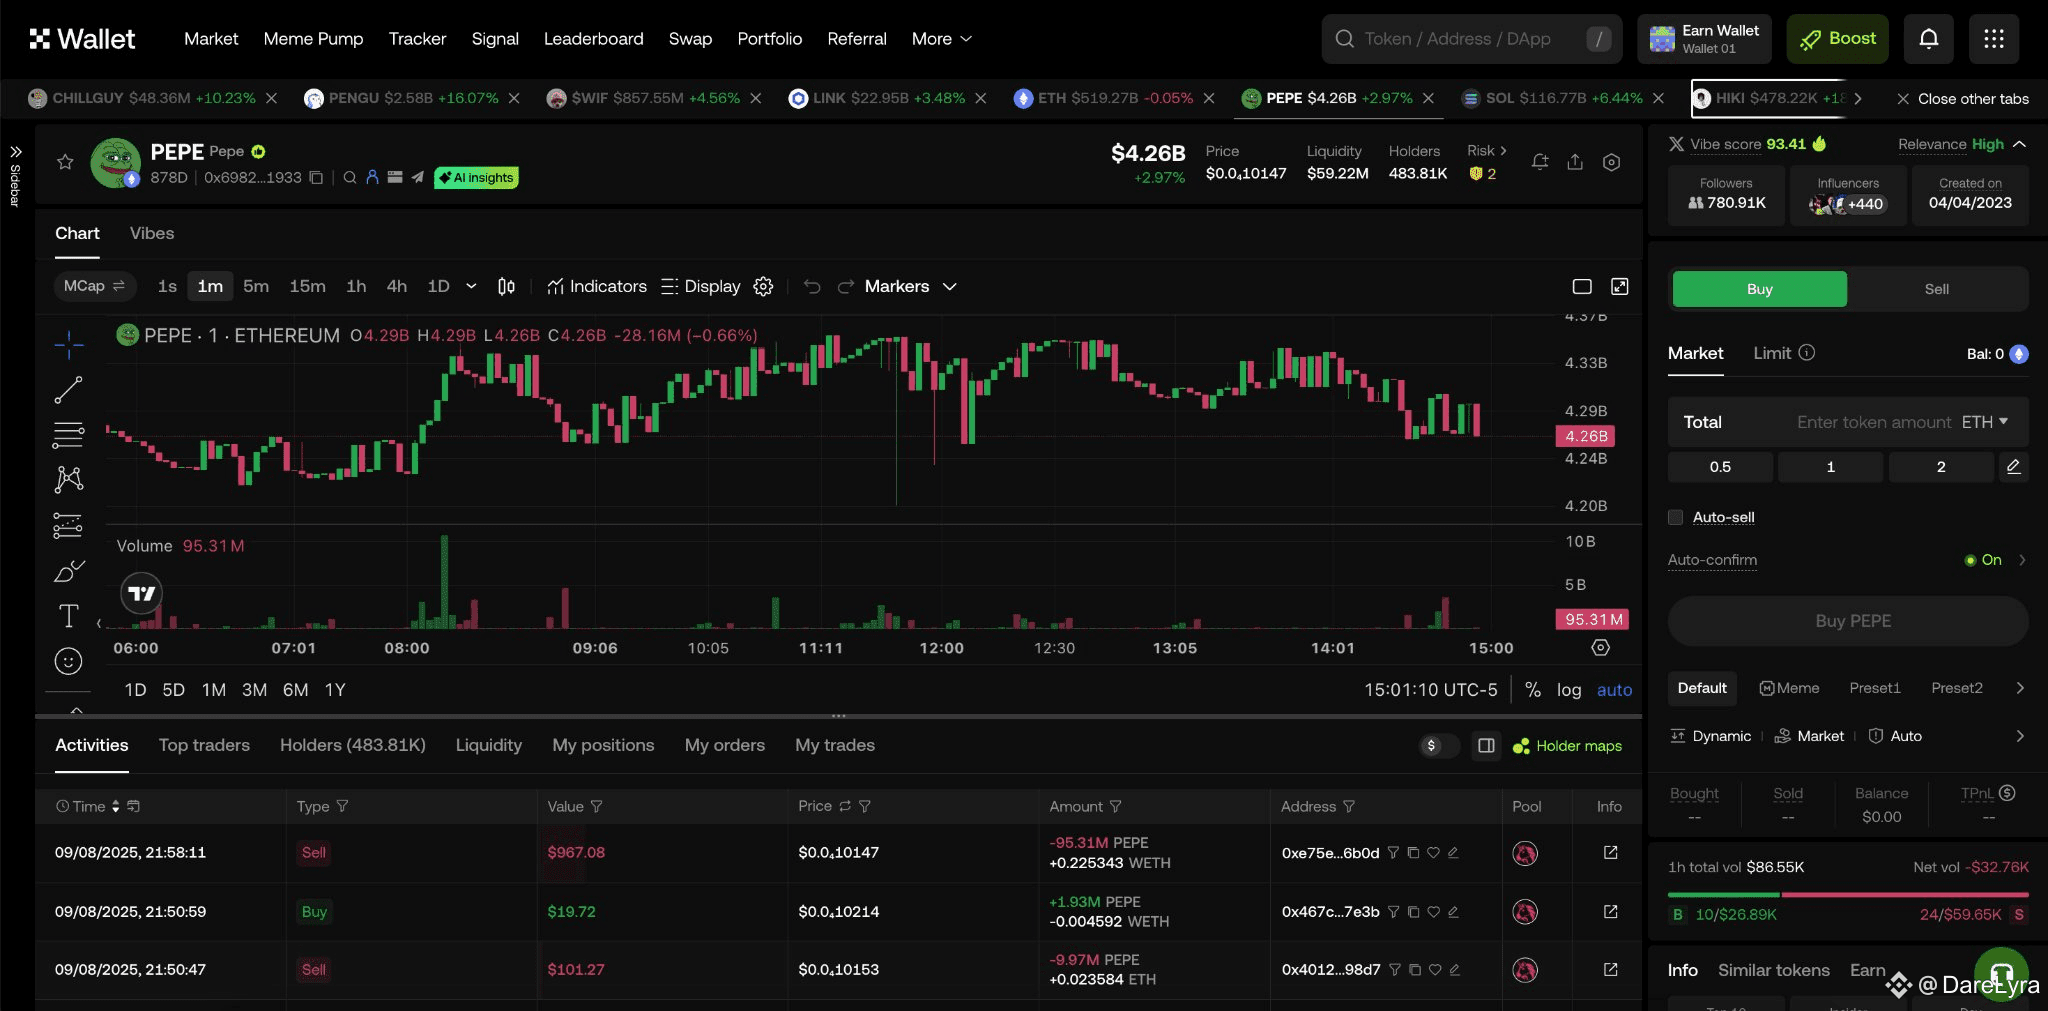Select the 15m timeframe
This screenshot has width=2048, height=1011.
click(x=307, y=287)
